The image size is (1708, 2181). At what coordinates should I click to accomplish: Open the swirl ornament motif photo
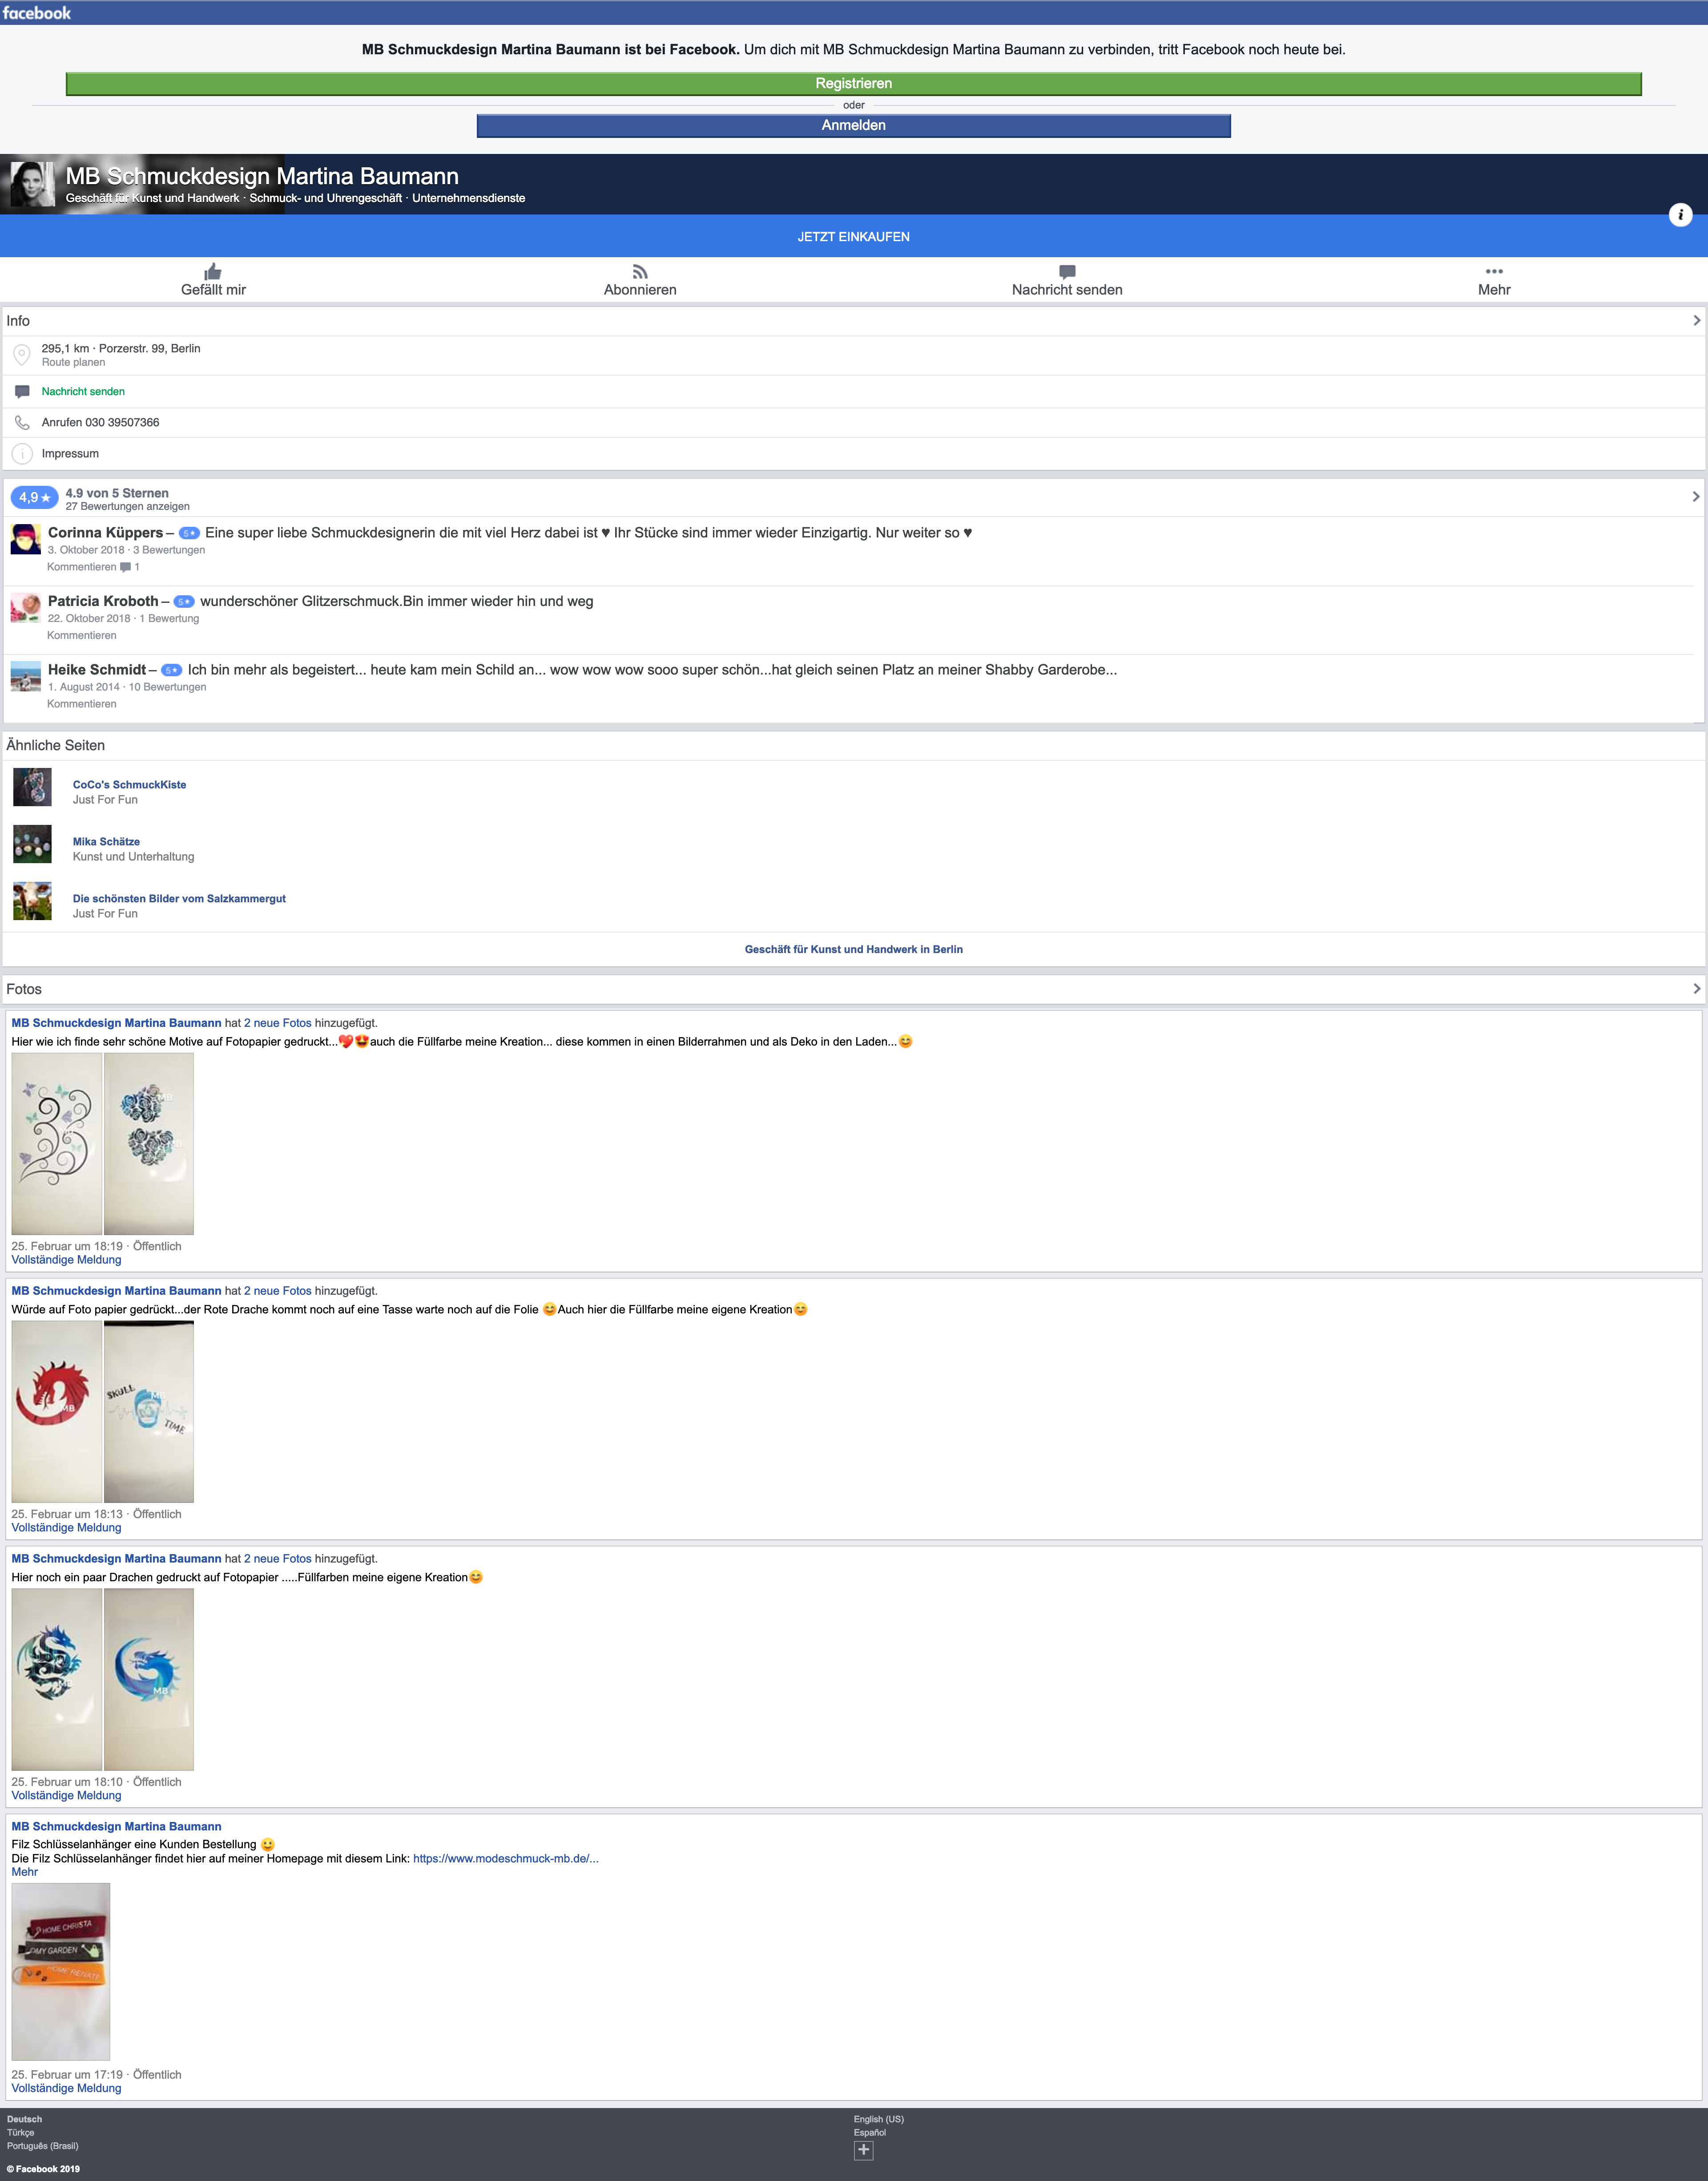(56, 1143)
